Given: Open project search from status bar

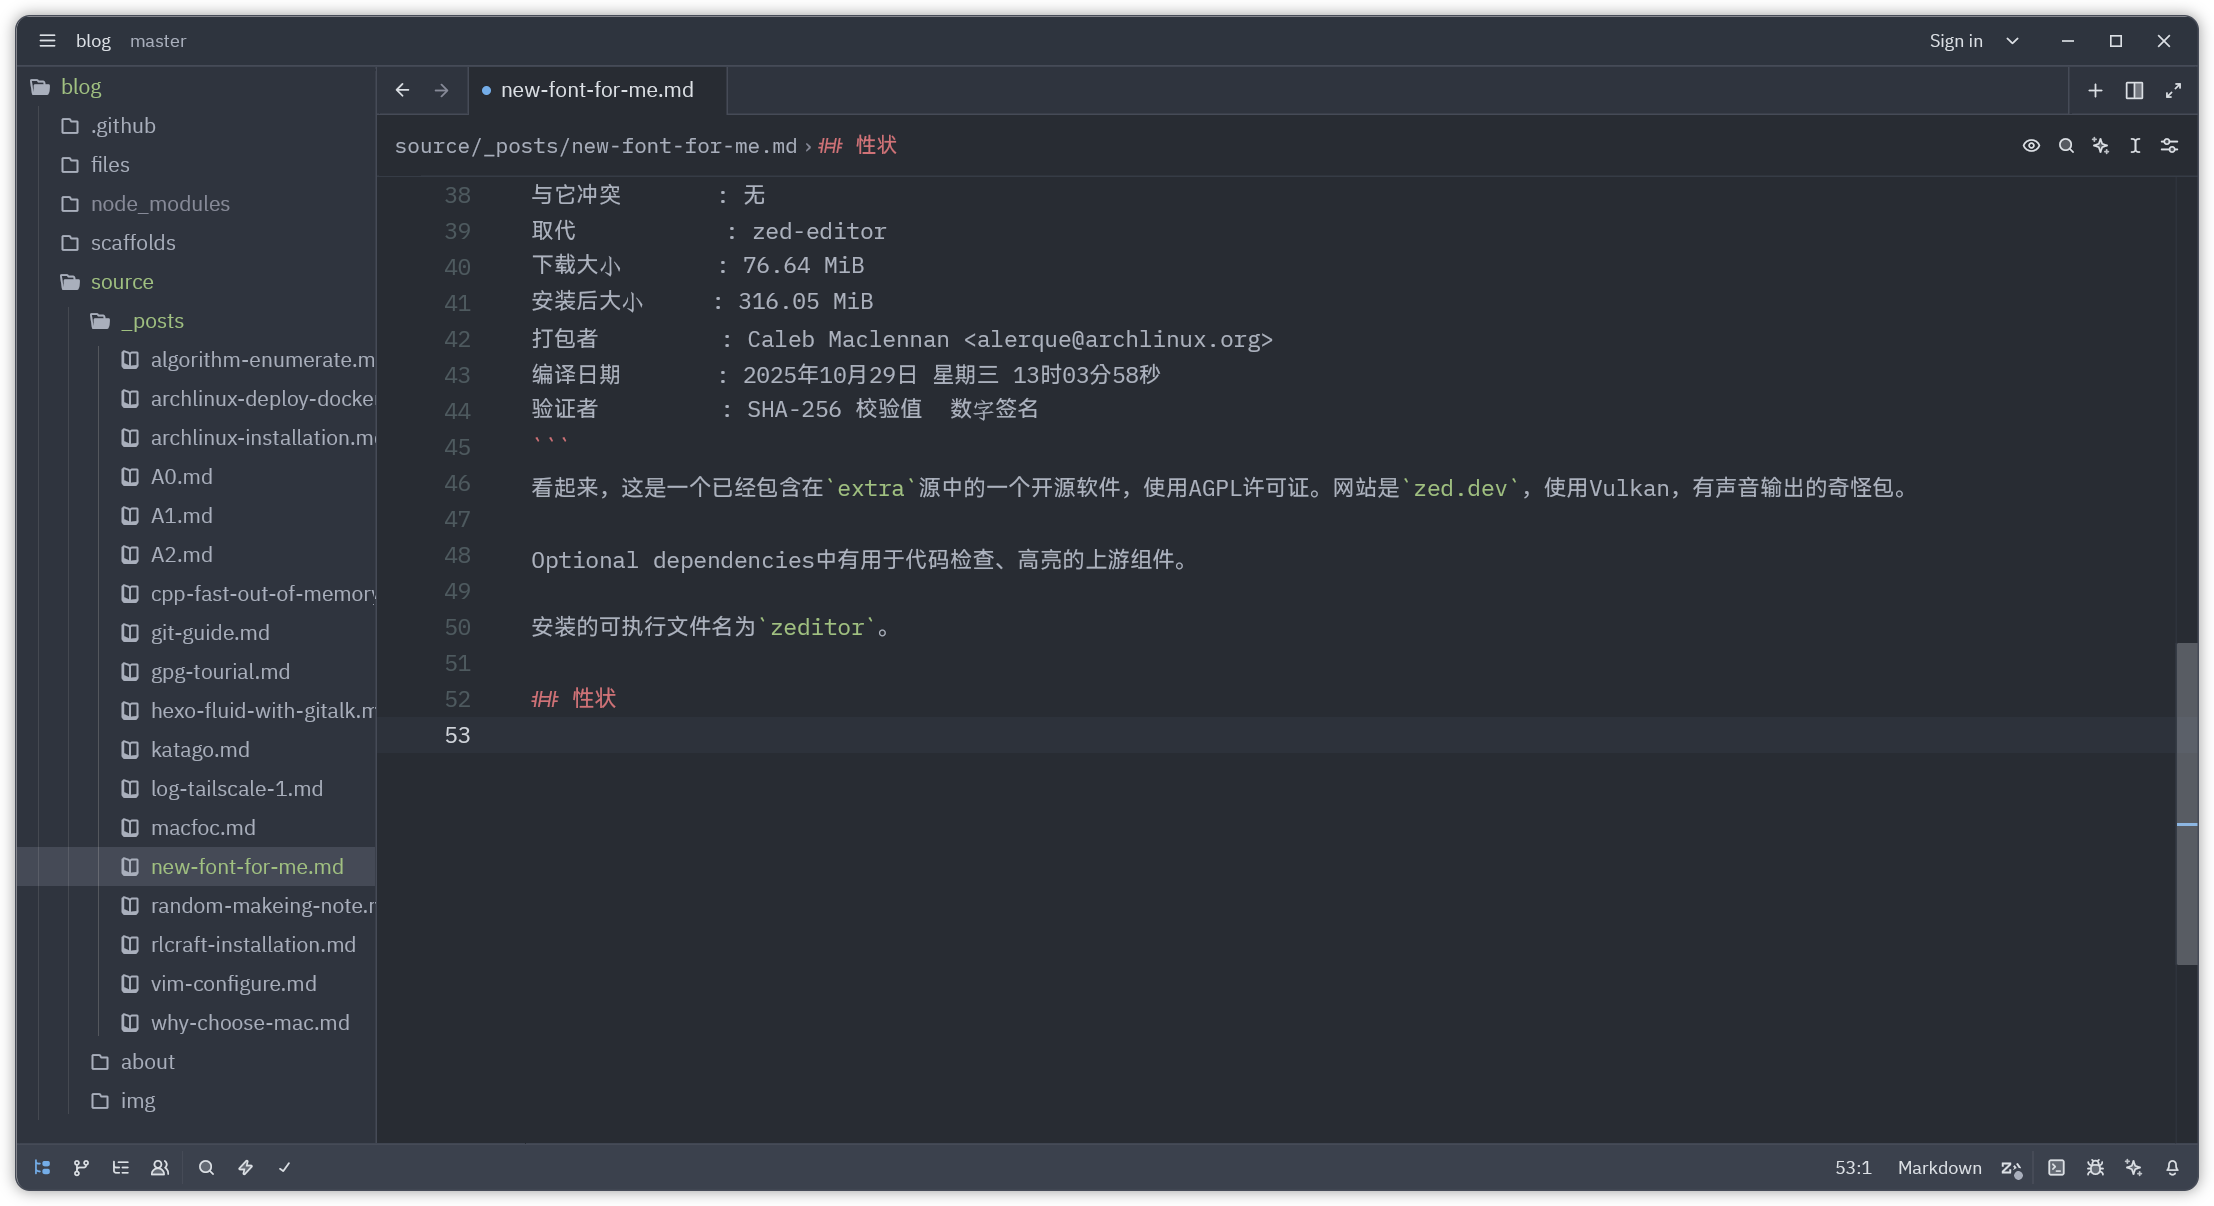Looking at the screenshot, I should 206,1167.
